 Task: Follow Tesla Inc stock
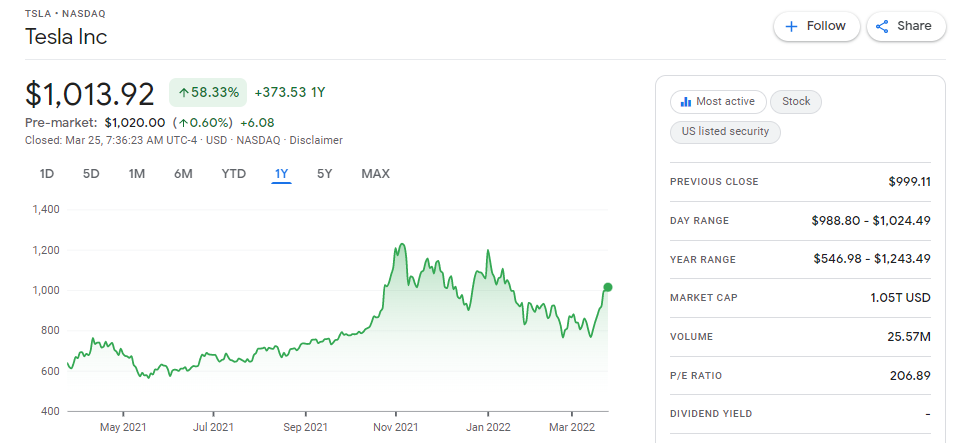[817, 27]
